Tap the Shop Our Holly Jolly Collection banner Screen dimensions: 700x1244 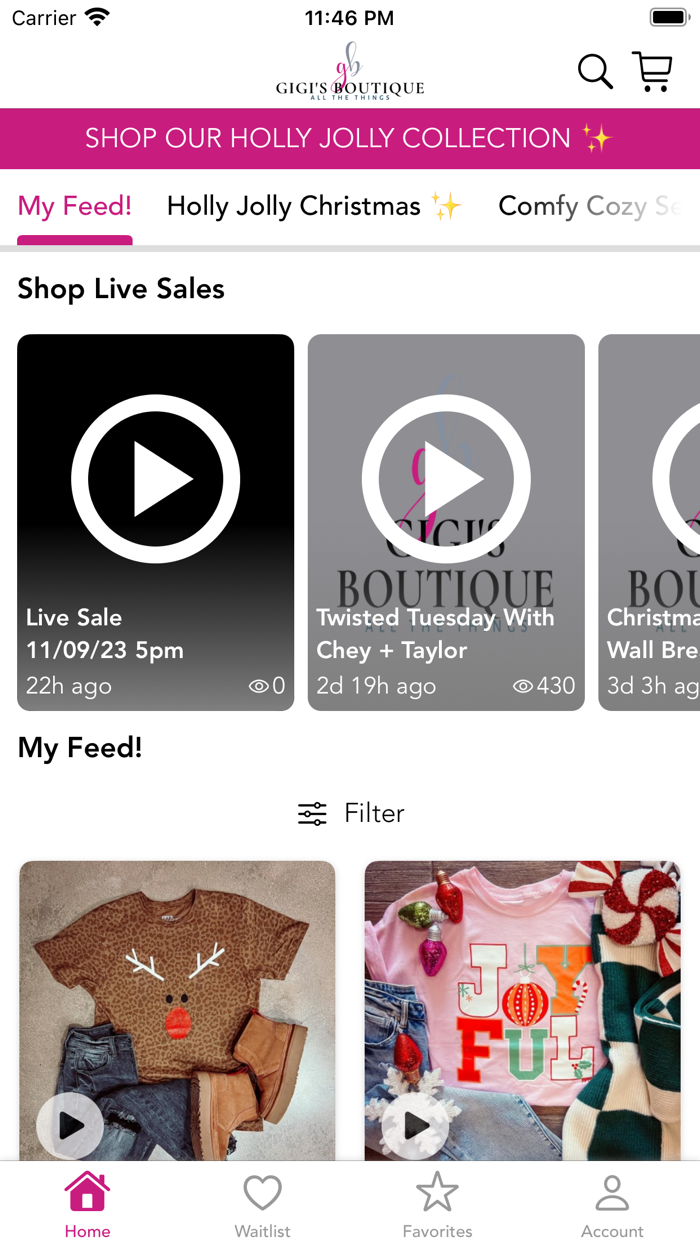coord(350,138)
